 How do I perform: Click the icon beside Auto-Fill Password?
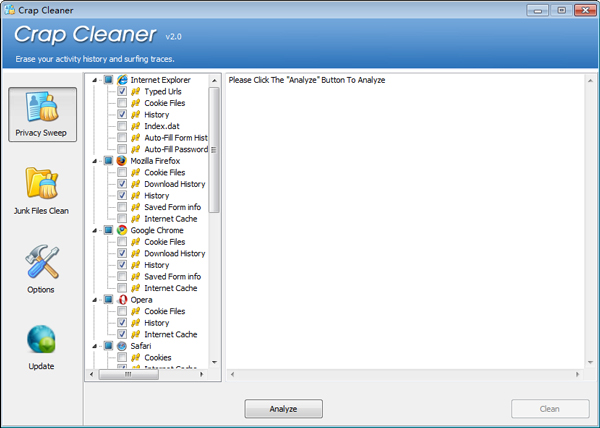[x=135, y=149]
